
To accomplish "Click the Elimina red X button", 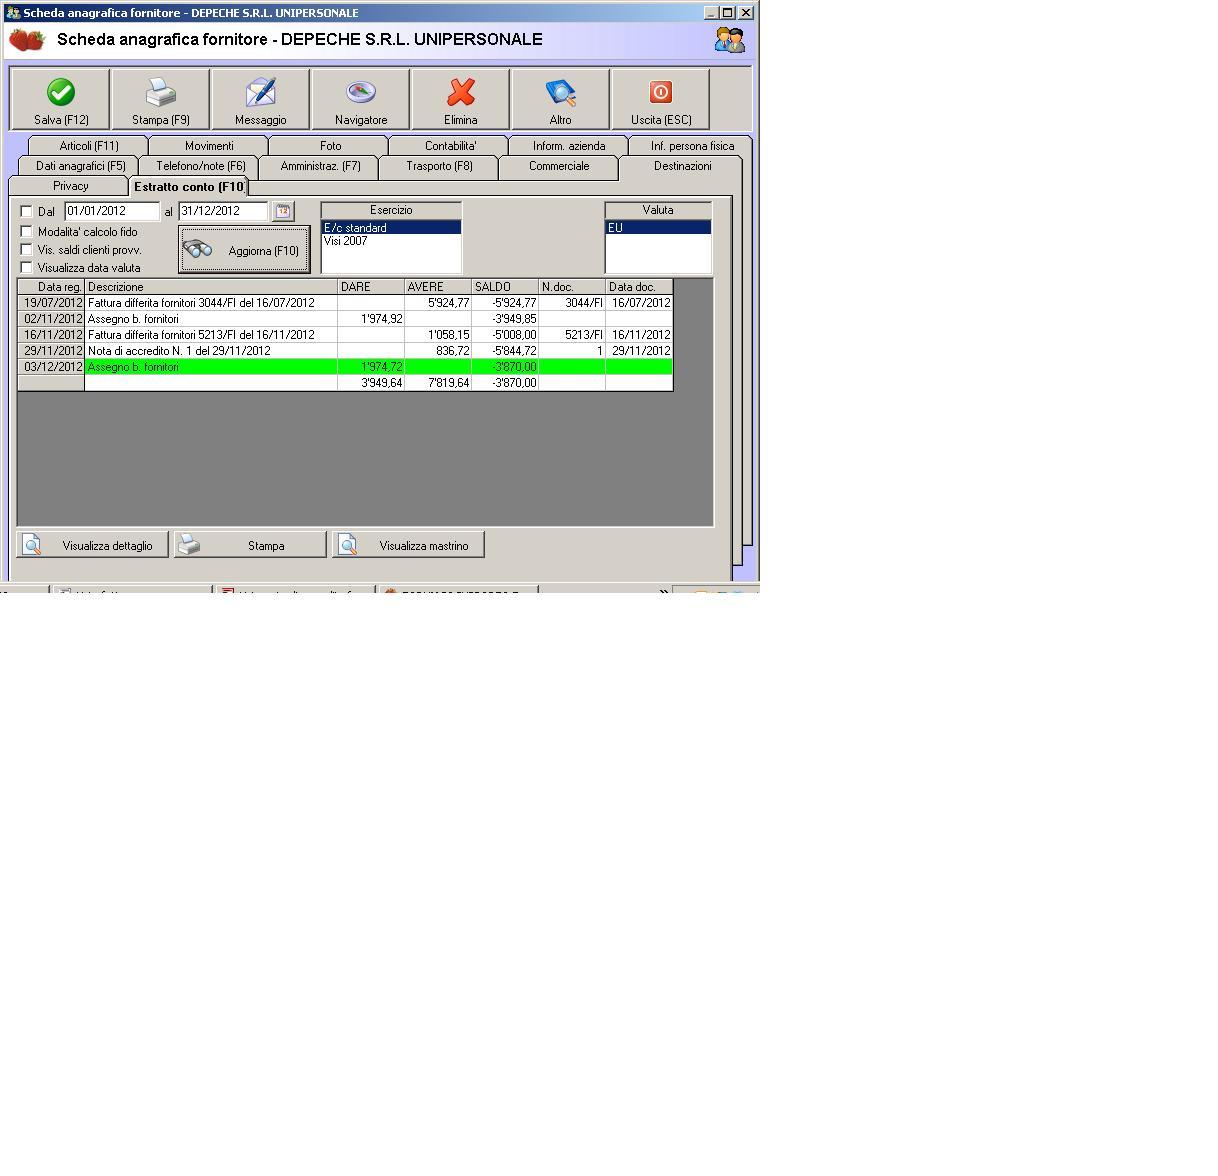I will 460,99.
